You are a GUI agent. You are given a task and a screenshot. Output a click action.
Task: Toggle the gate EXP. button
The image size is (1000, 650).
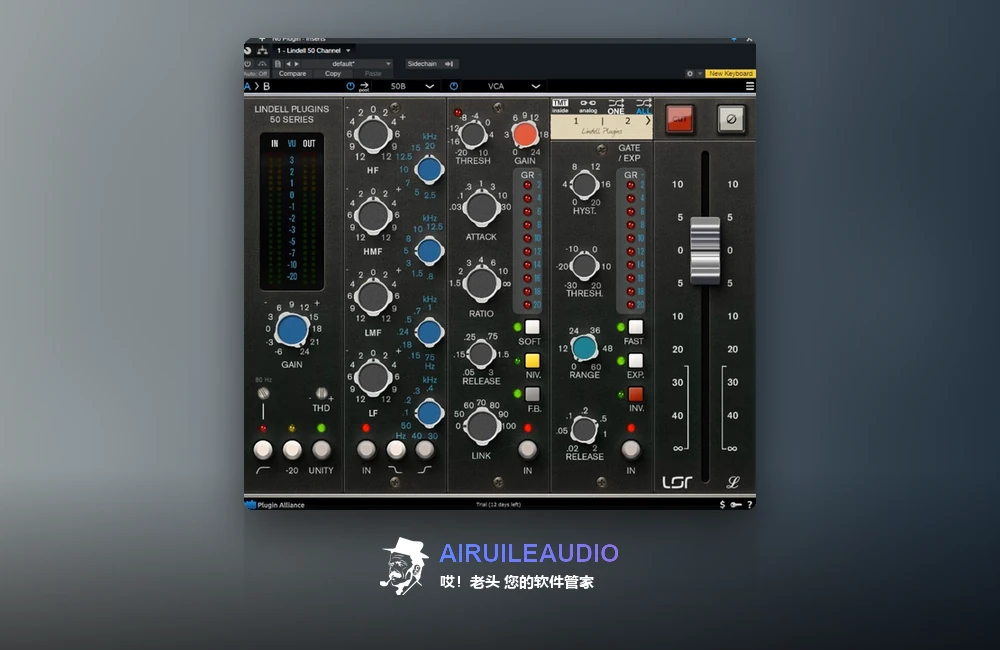tap(635, 361)
